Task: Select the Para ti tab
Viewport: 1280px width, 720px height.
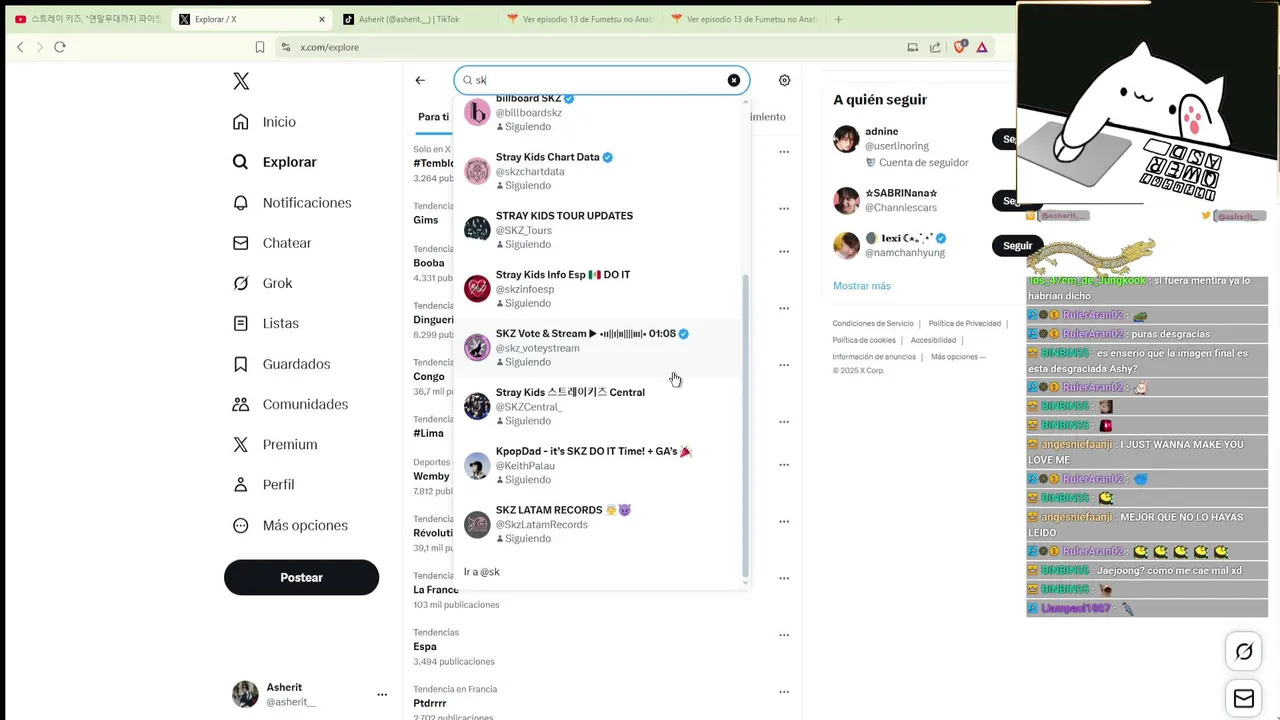Action: (433, 117)
